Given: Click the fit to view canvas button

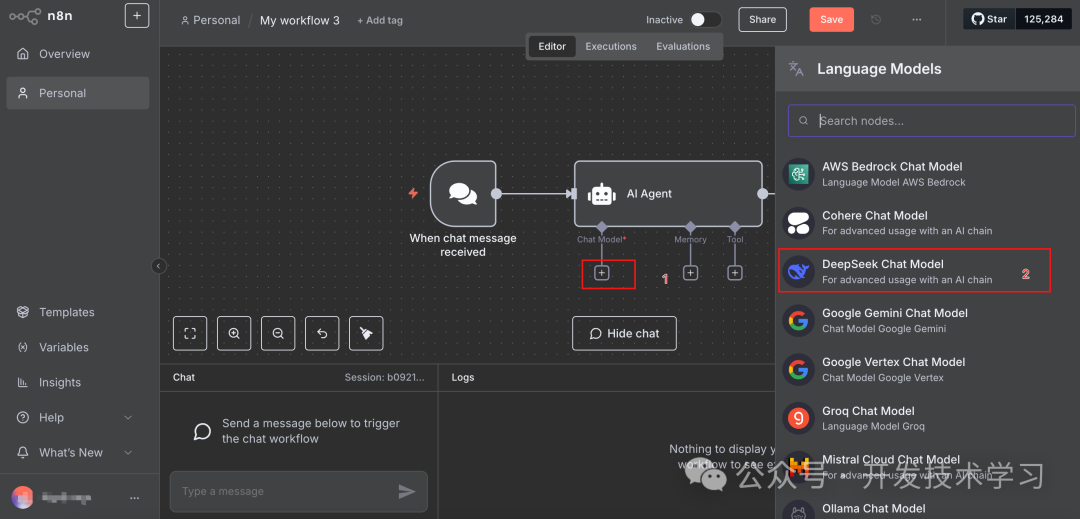Looking at the screenshot, I should coord(190,333).
